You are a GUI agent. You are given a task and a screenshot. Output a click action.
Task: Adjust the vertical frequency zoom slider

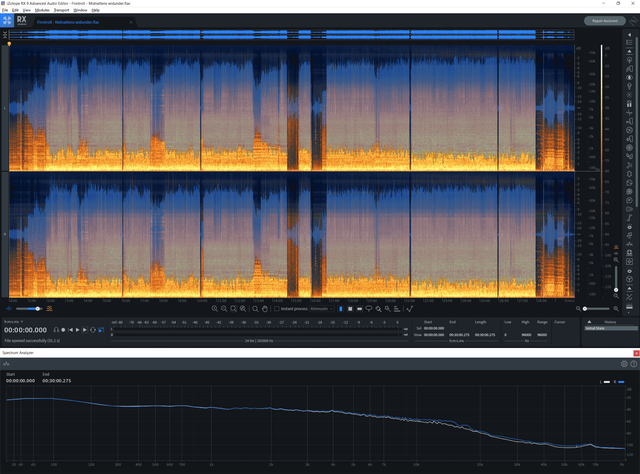616,278
